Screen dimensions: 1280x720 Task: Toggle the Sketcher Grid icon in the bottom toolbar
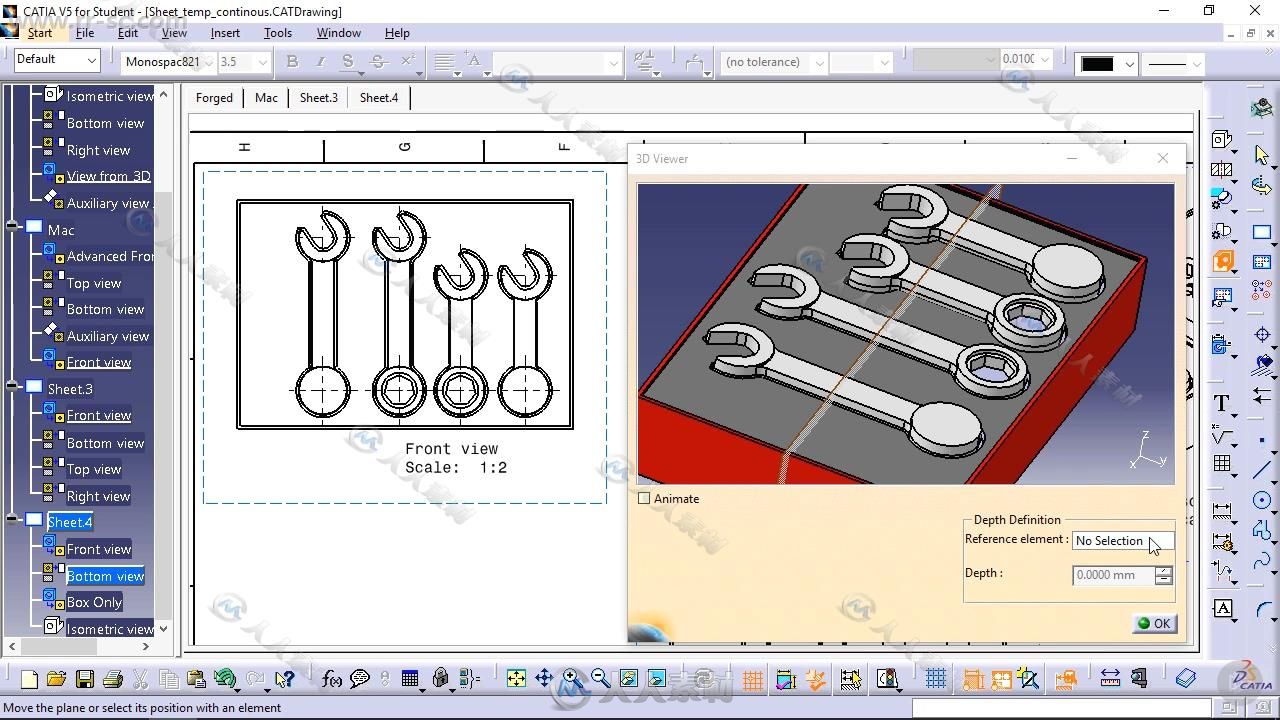[936, 679]
